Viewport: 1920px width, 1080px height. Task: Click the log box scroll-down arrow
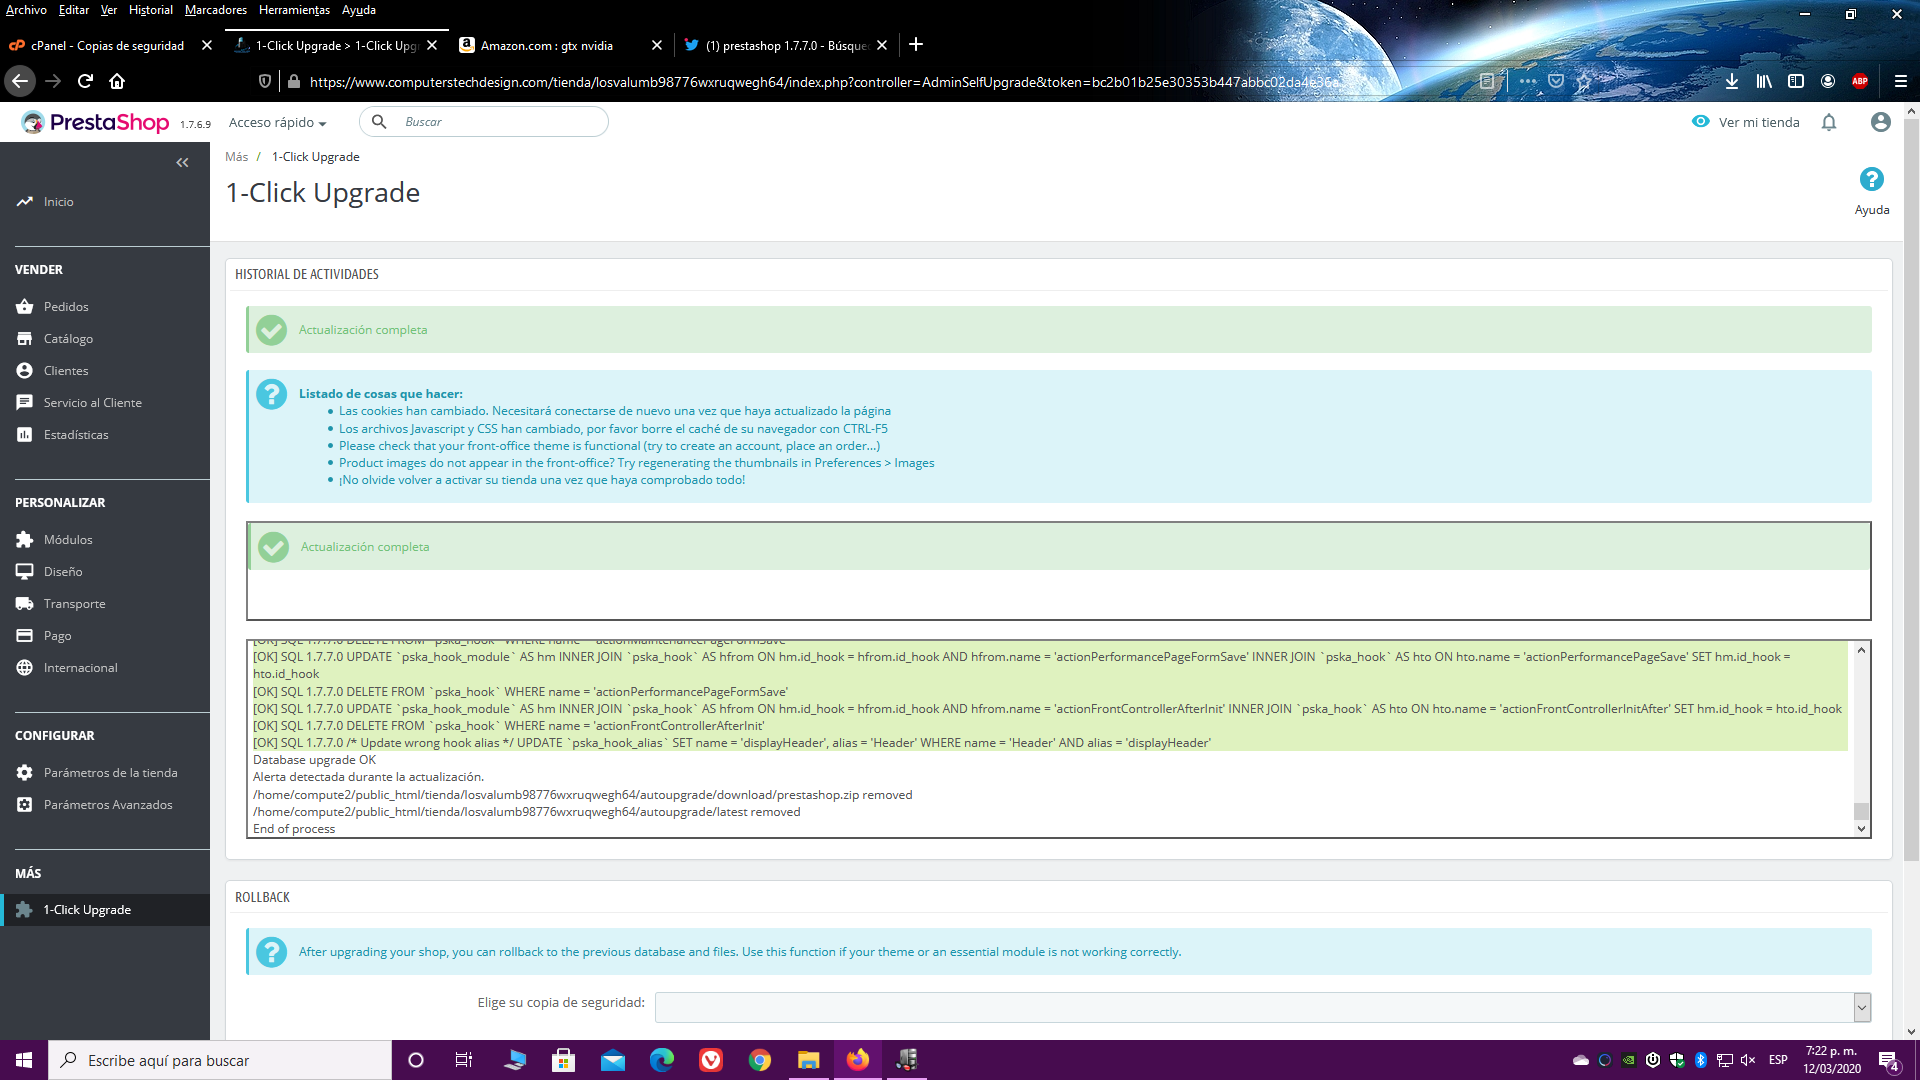point(1861,829)
